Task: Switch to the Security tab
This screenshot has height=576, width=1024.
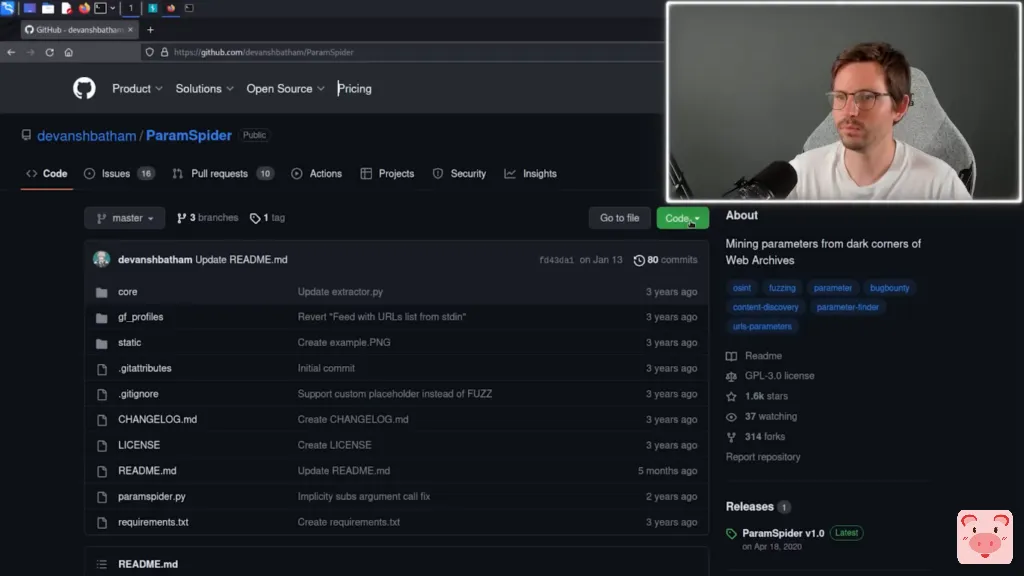Action: (460, 174)
